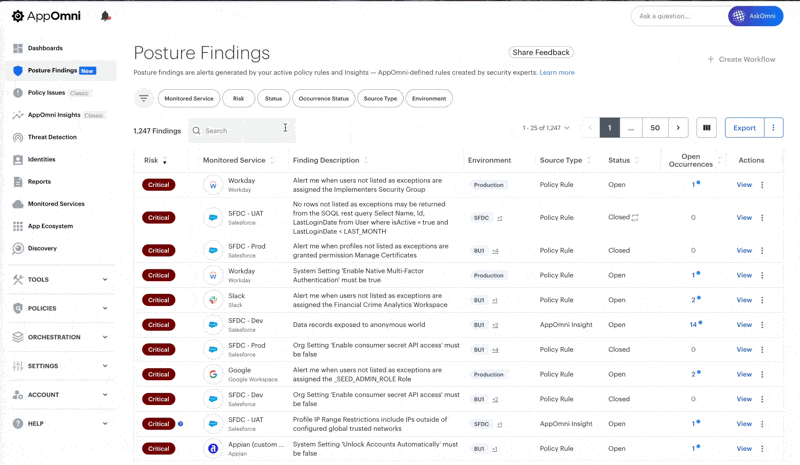800x465 pixels.
Task: Sort by Open Occurrences column
Action: coord(694,160)
